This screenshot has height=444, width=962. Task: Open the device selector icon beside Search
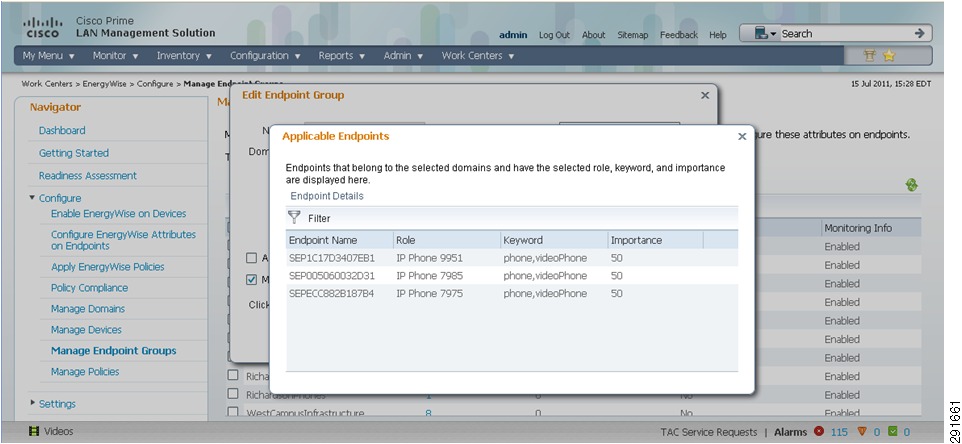pyautogui.click(x=765, y=34)
